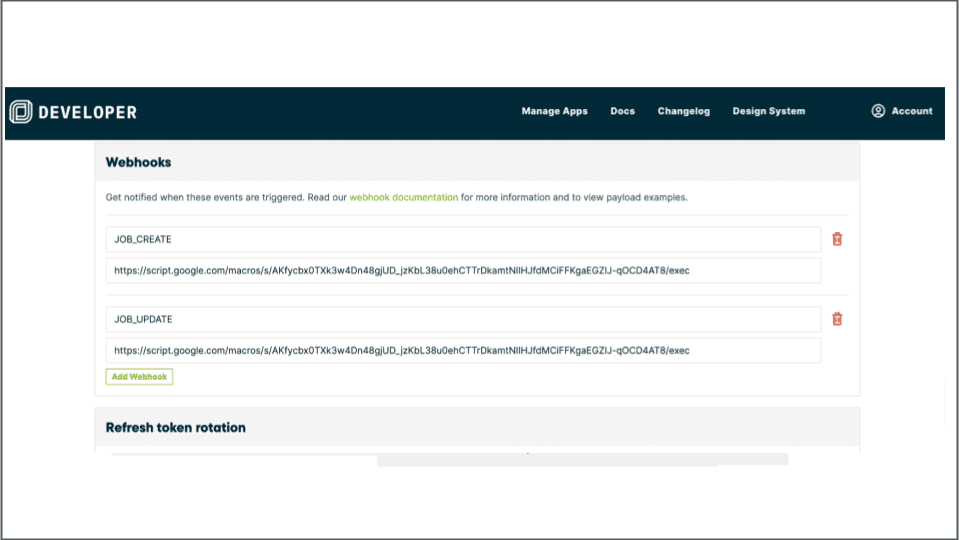Click the Webhooks section heading
This screenshot has width=960, height=540.
[x=138, y=162]
